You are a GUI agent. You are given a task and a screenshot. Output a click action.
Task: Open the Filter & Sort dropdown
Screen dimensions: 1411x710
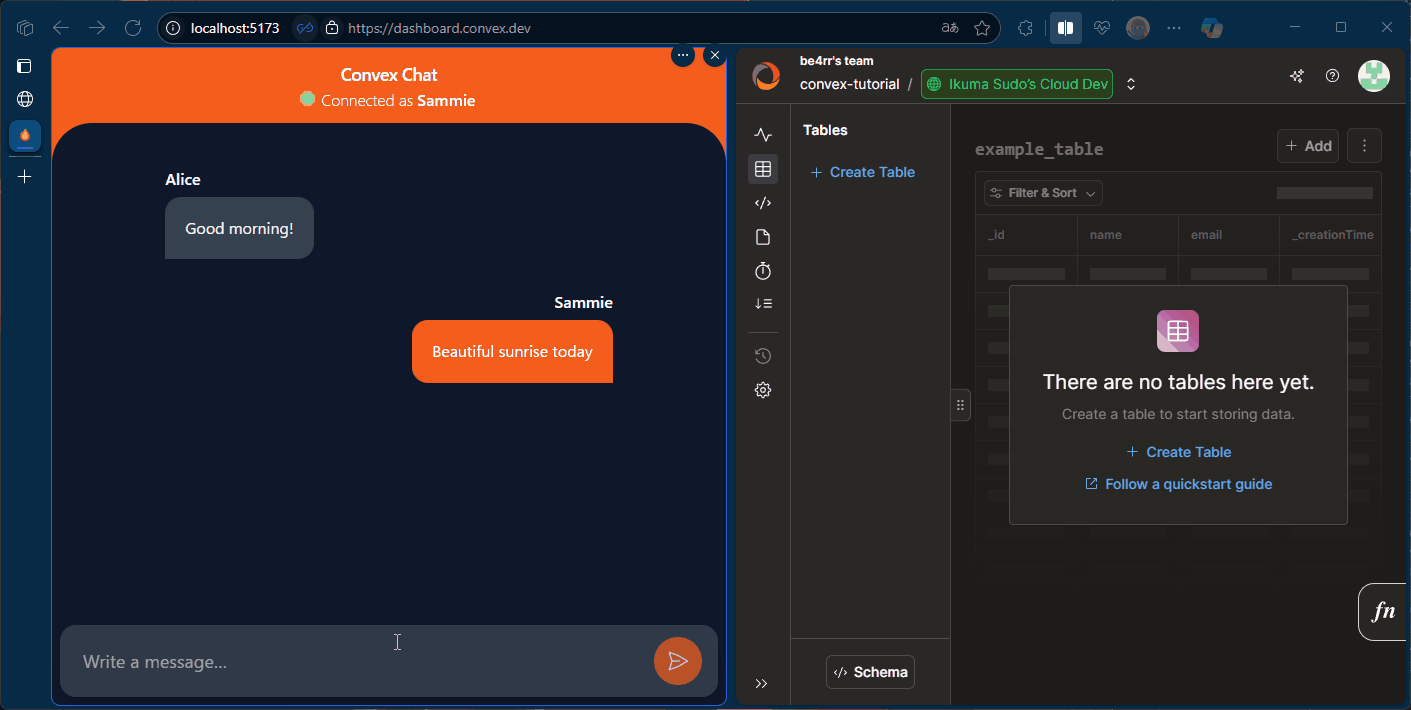click(1043, 193)
